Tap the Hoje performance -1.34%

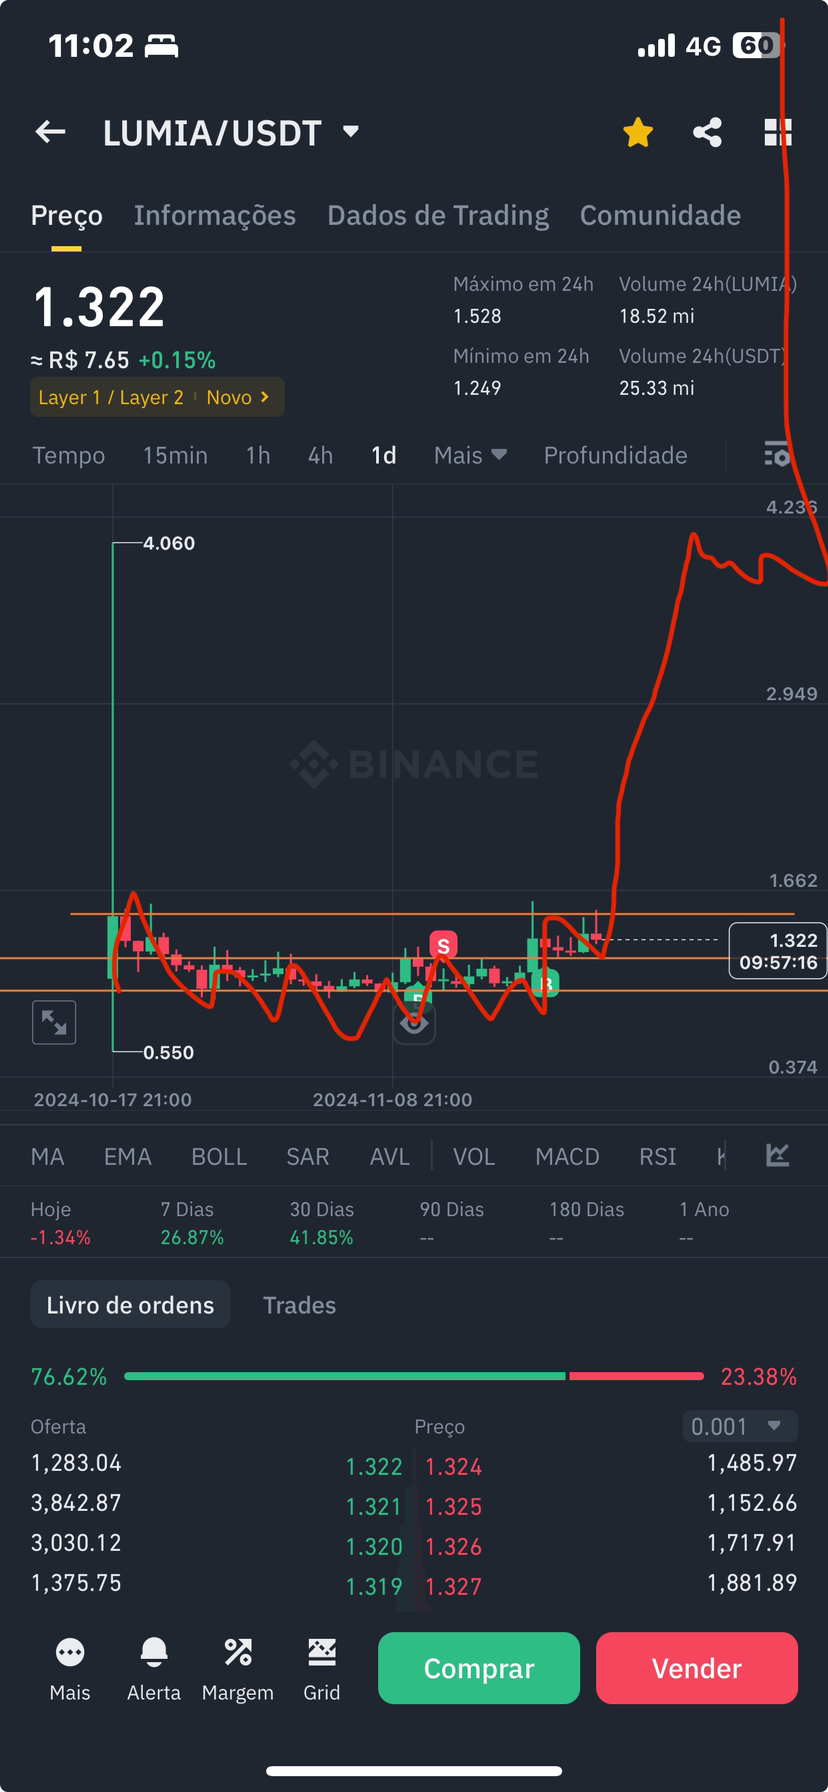pyautogui.click(x=60, y=1238)
